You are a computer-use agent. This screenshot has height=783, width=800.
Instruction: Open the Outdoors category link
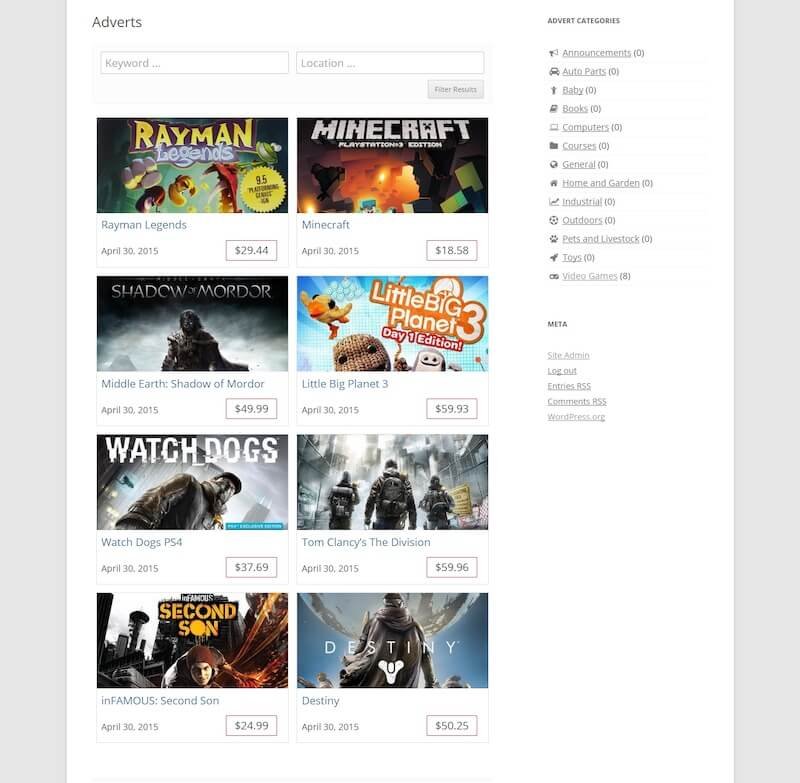(582, 220)
